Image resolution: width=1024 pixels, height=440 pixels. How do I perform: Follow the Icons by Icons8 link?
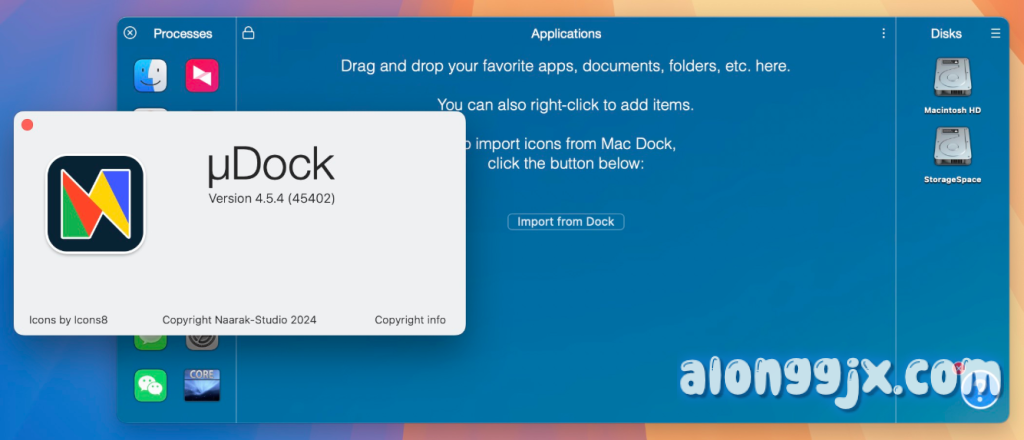click(68, 320)
